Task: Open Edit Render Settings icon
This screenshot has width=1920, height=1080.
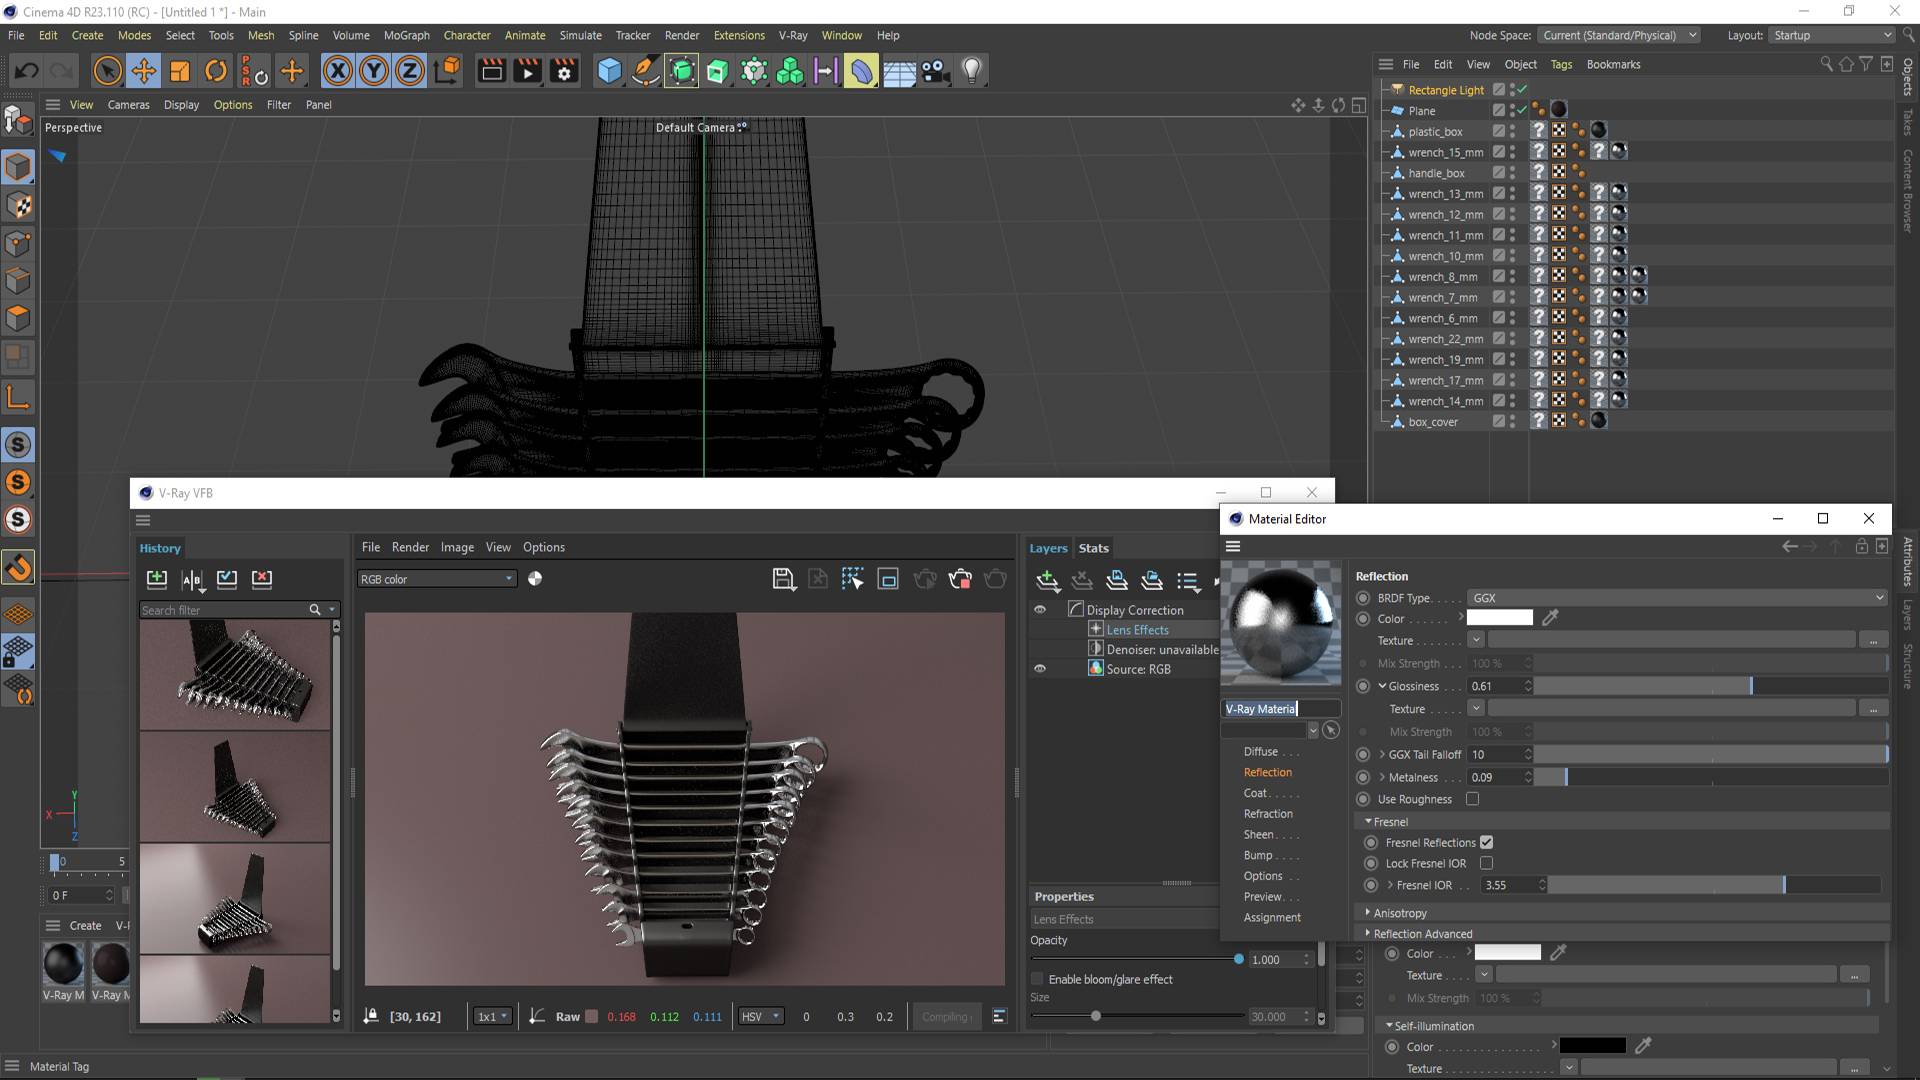Action: [x=565, y=71]
